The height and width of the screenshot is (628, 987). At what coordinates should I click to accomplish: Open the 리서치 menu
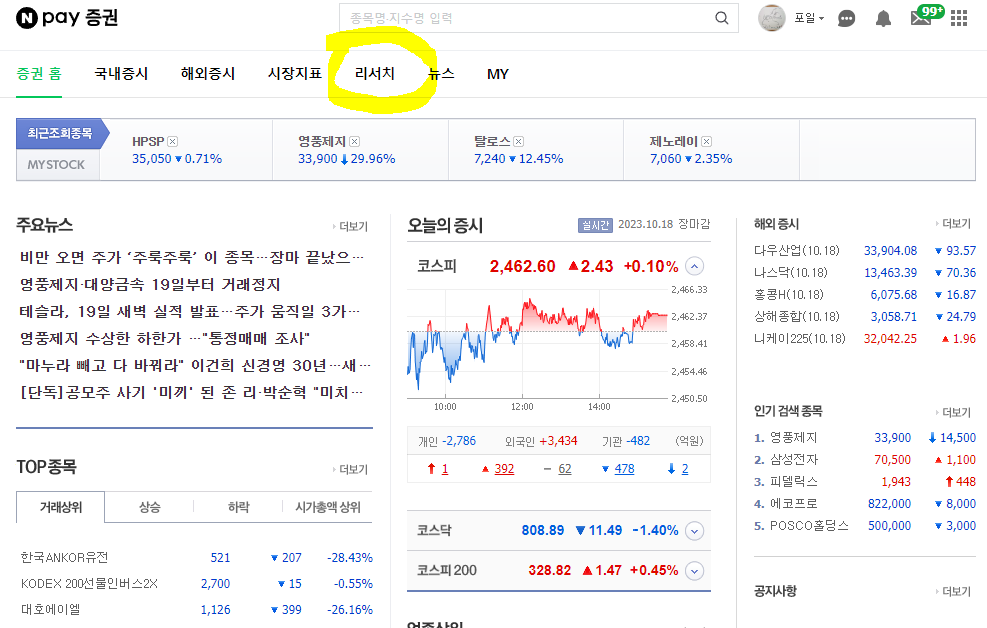pos(375,74)
